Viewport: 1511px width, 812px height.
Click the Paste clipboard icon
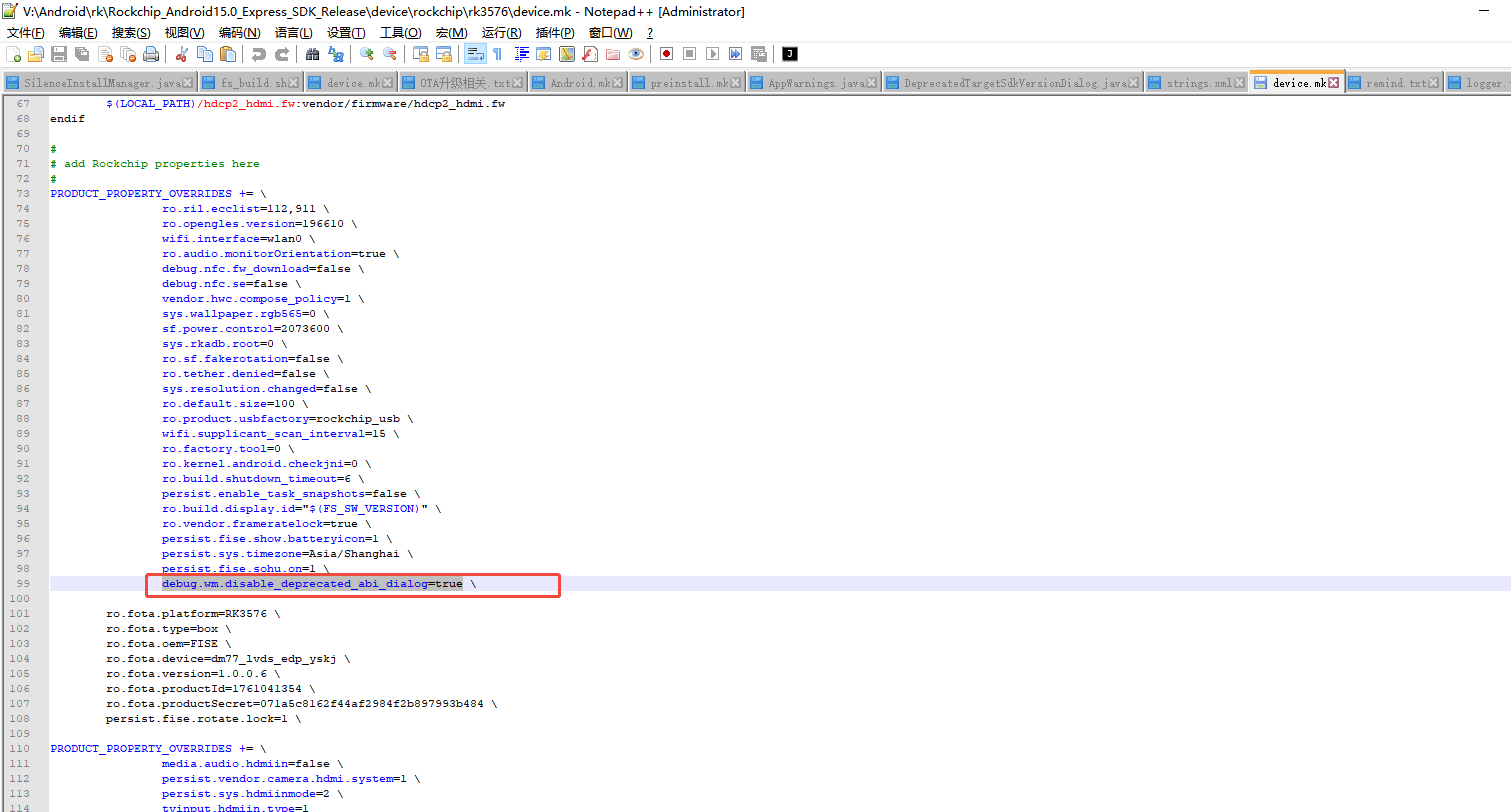(x=228, y=54)
